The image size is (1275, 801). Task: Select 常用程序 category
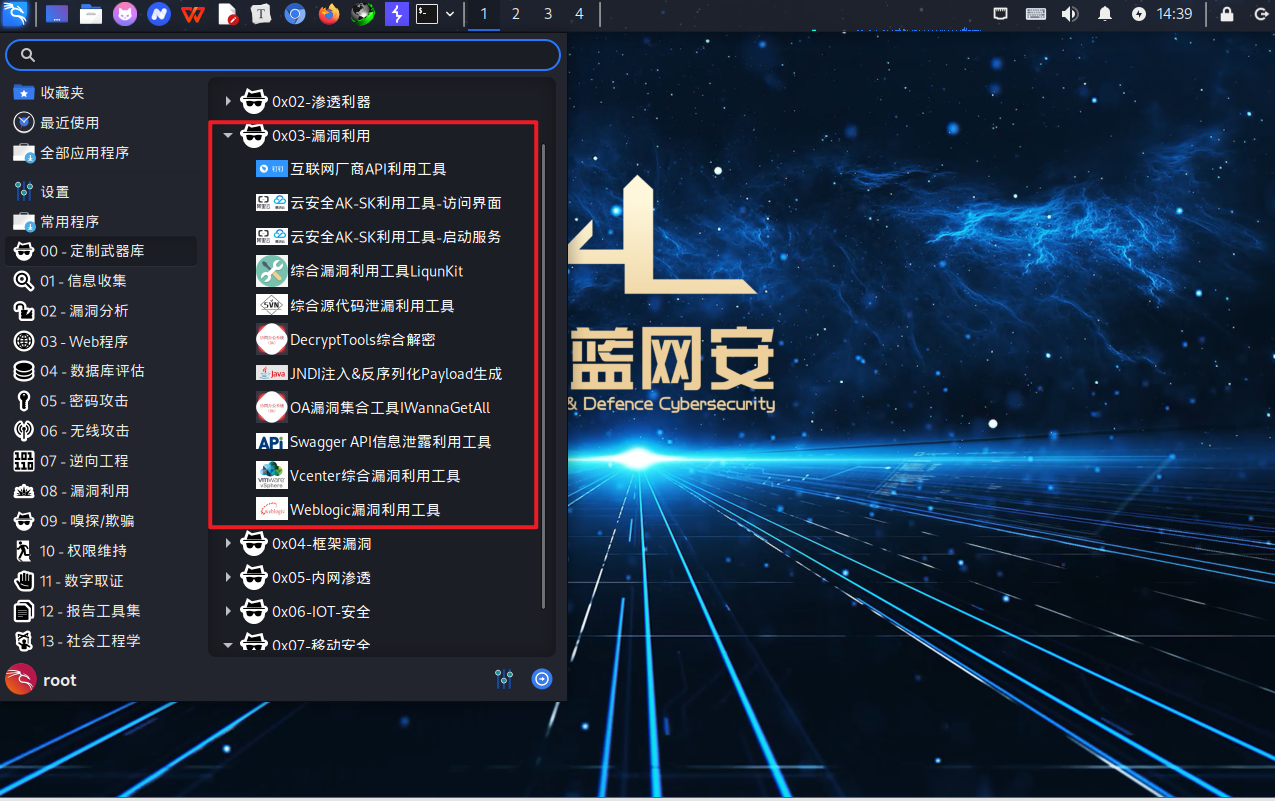[x=101, y=221]
